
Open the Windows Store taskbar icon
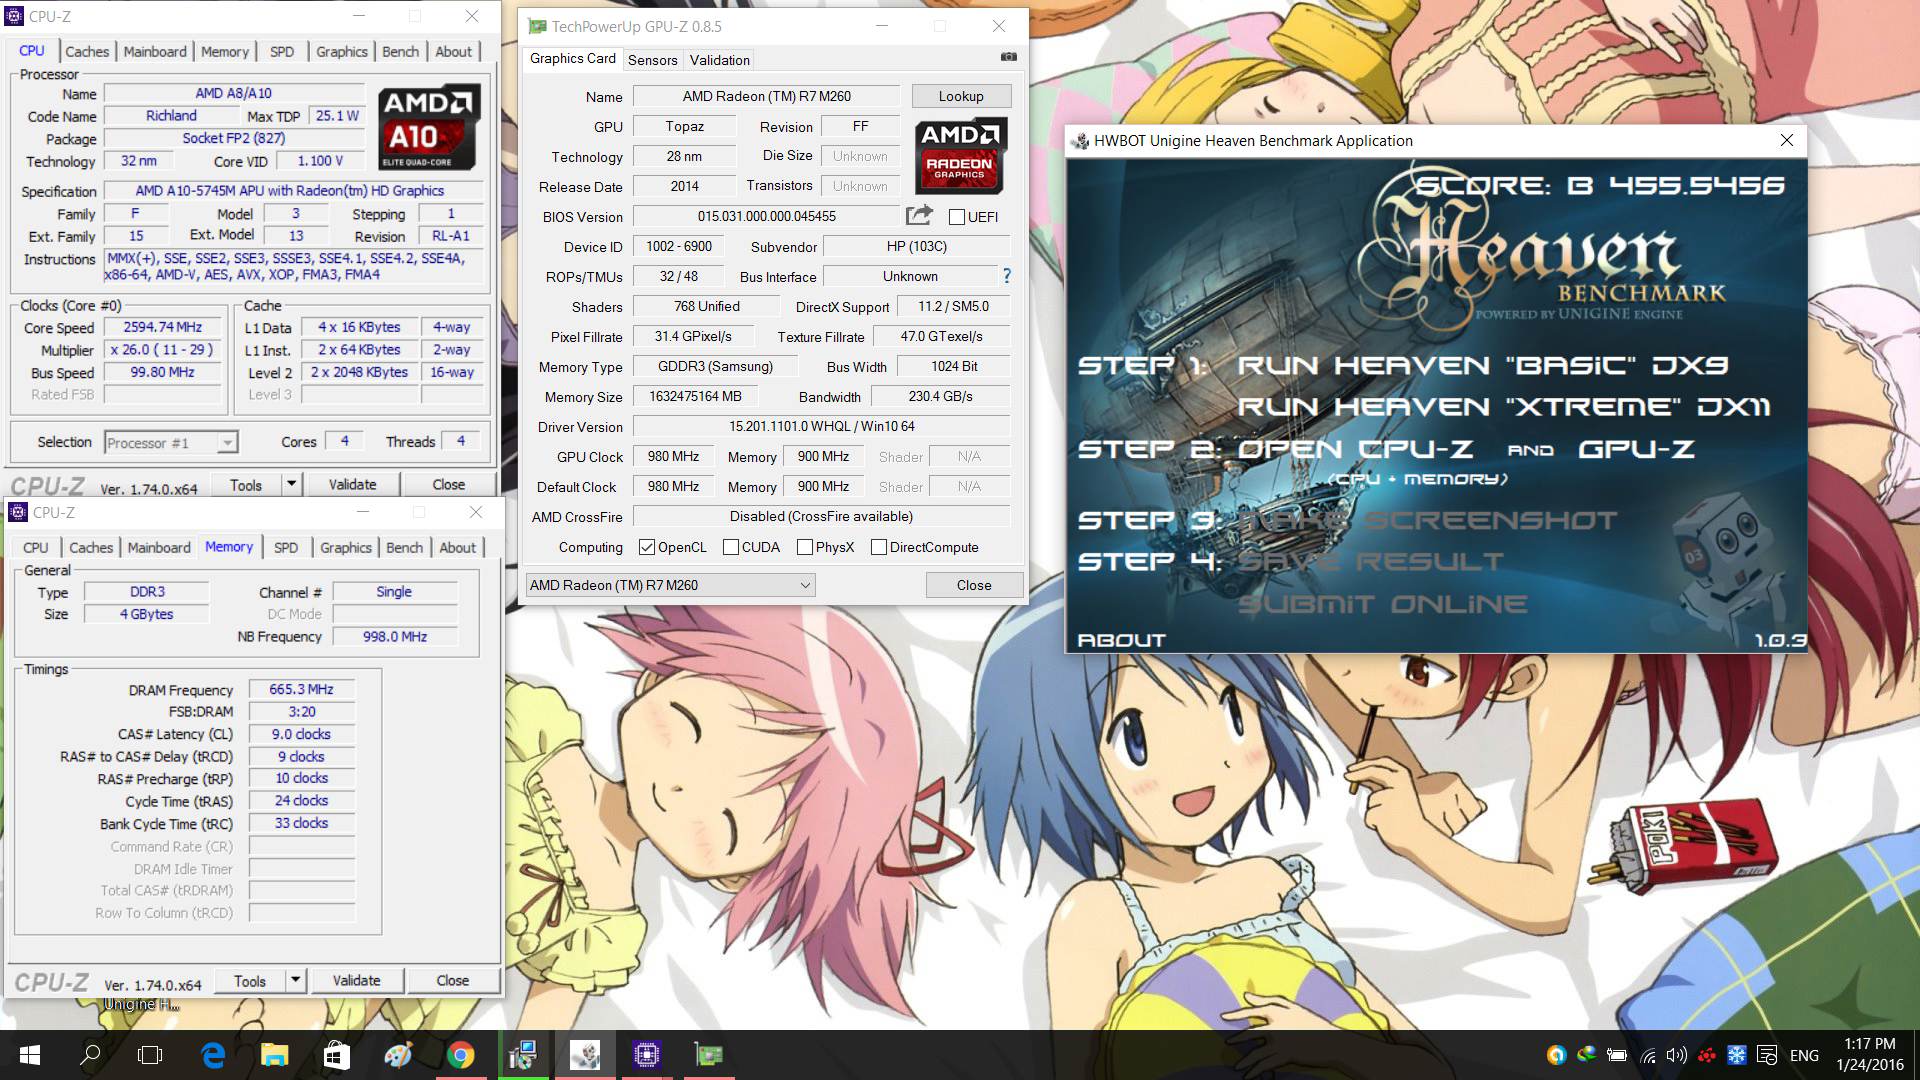336,1055
